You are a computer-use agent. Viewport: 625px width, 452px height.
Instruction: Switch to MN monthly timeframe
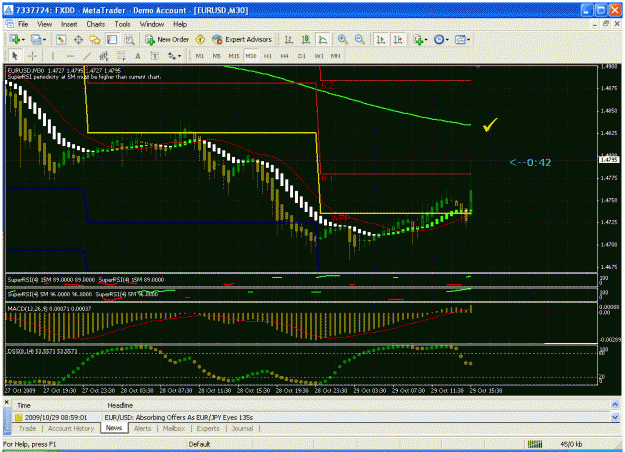[x=336, y=56]
